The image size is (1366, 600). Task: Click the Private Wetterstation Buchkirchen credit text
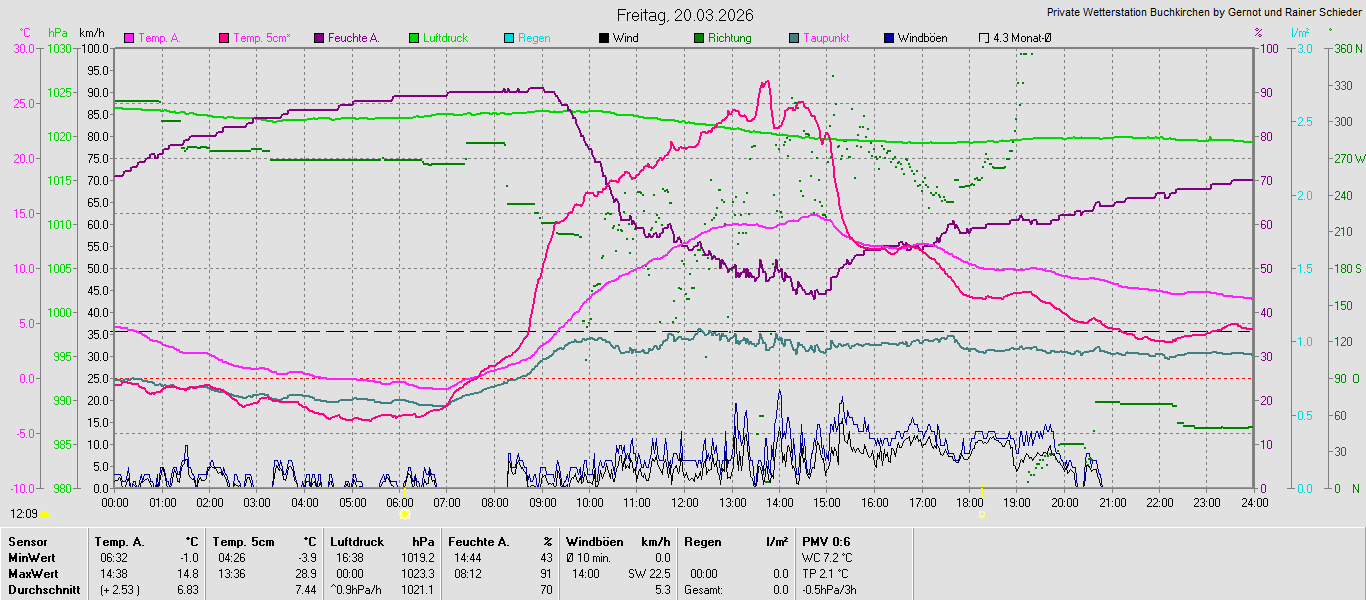tap(1203, 13)
